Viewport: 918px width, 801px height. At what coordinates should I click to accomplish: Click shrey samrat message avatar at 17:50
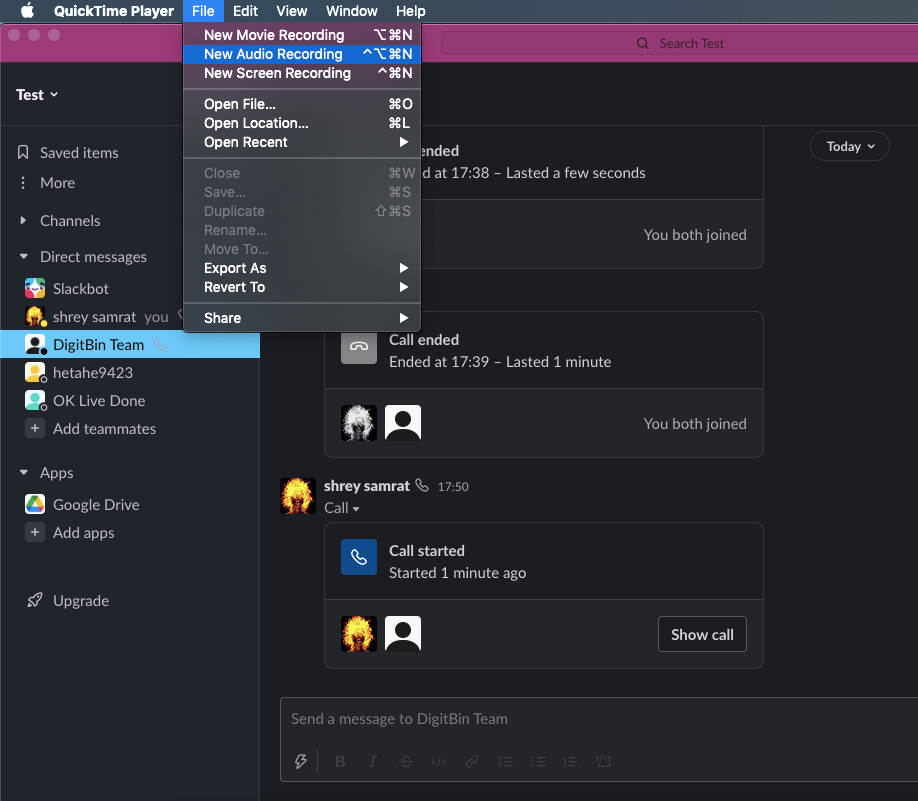[x=297, y=495]
